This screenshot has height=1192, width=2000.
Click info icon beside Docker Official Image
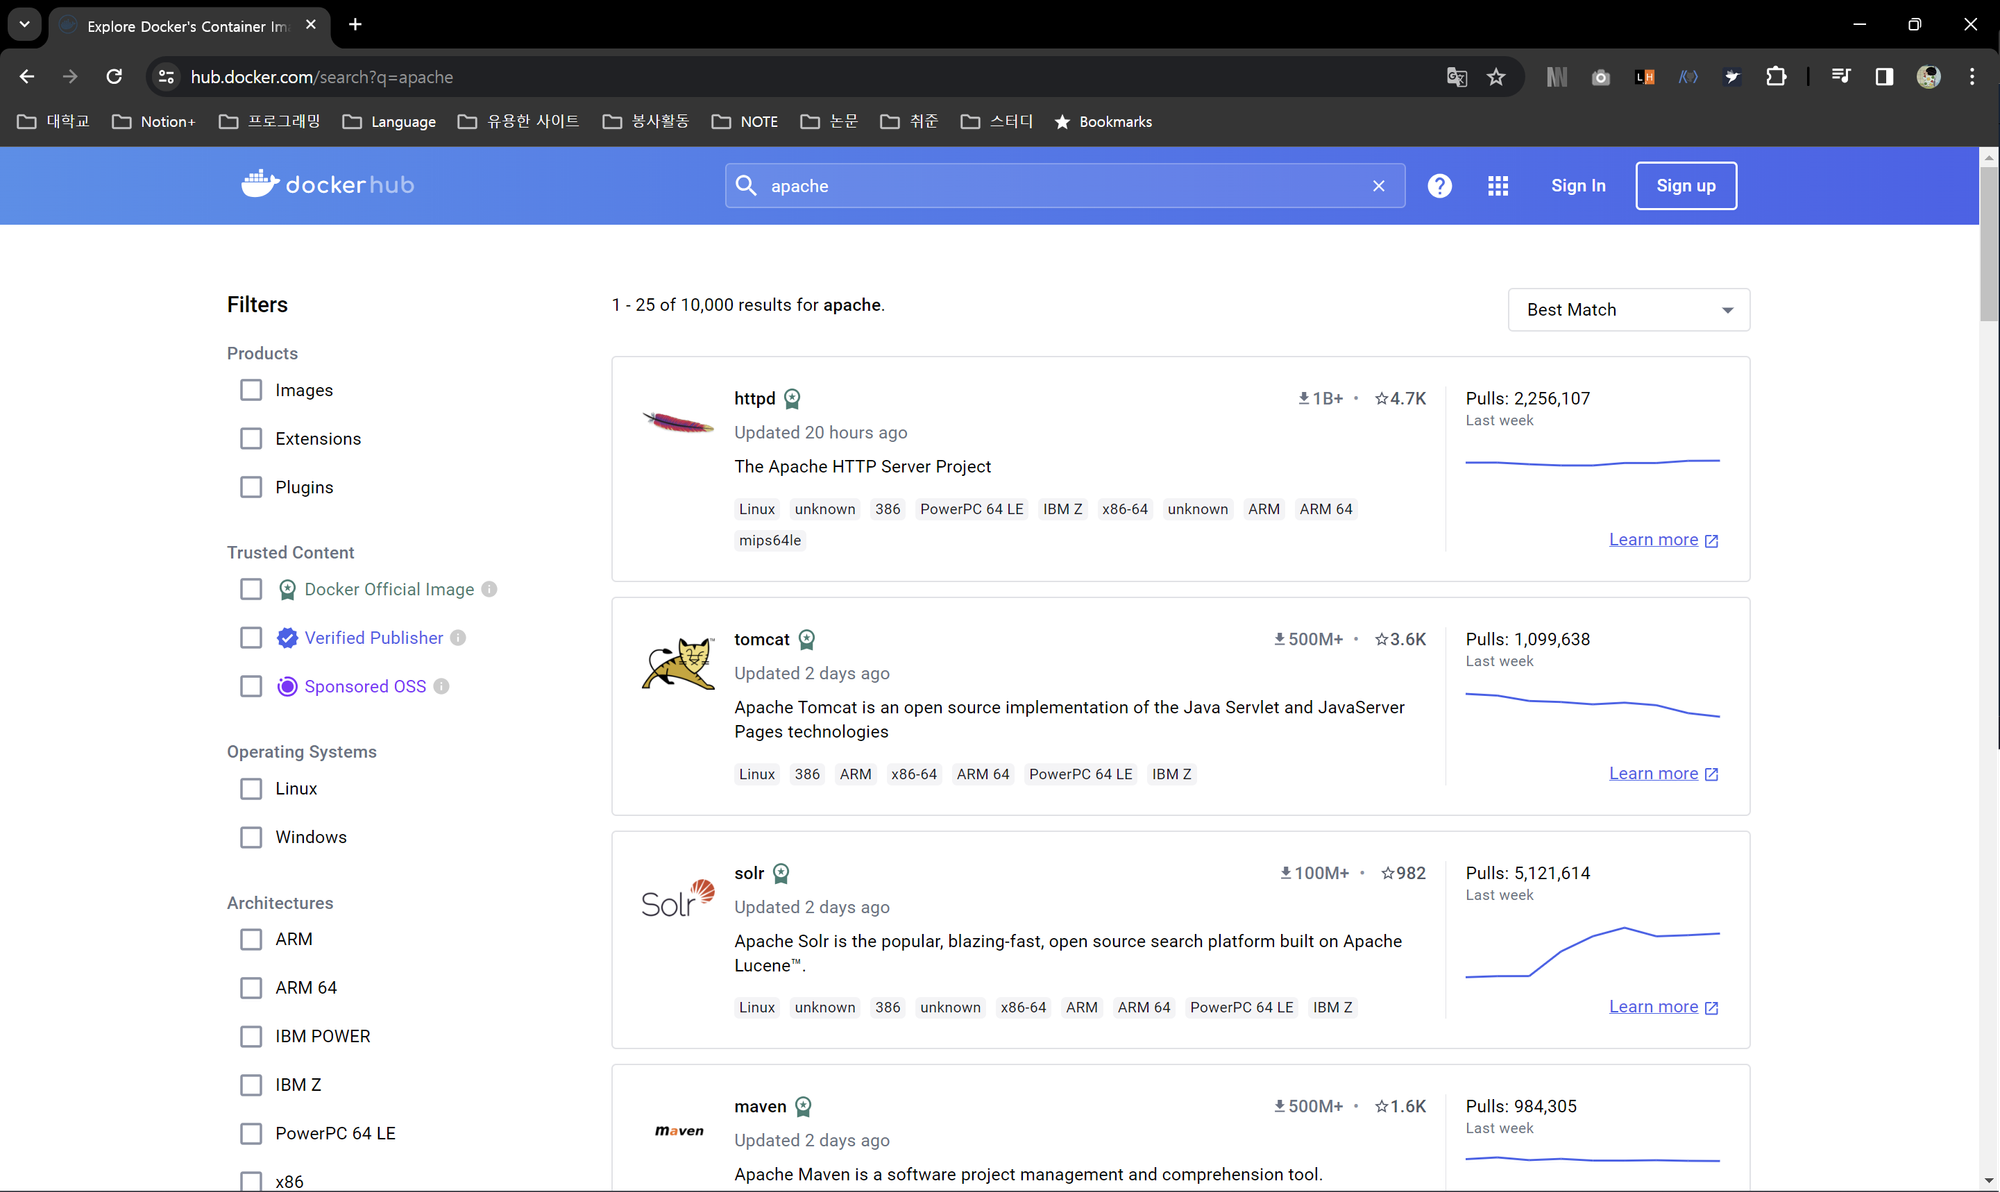(489, 589)
